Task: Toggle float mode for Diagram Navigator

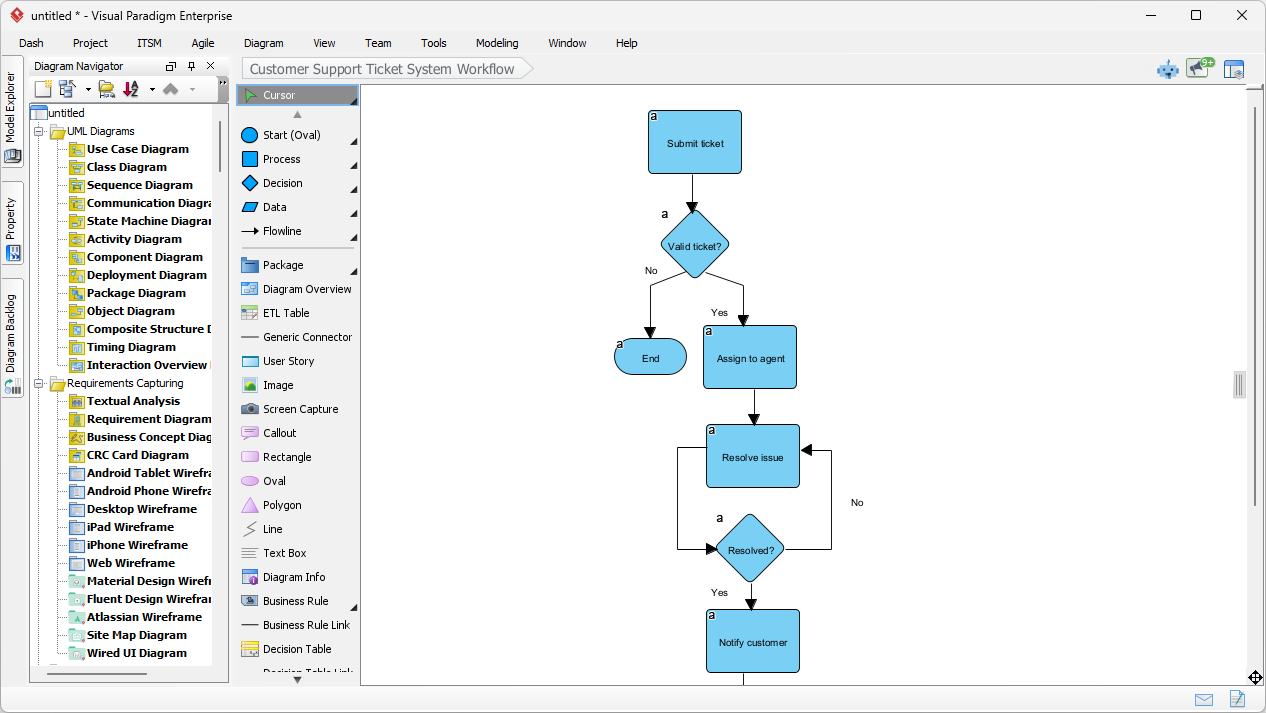Action: coord(170,65)
